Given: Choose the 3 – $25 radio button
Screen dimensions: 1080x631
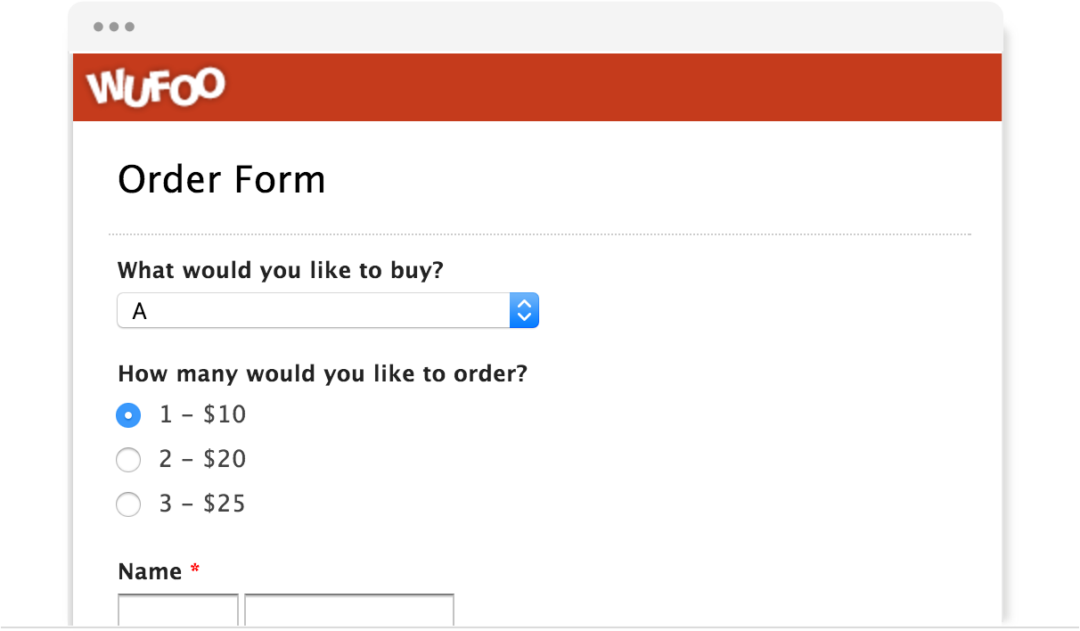Looking at the screenshot, I should click(x=128, y=505).
